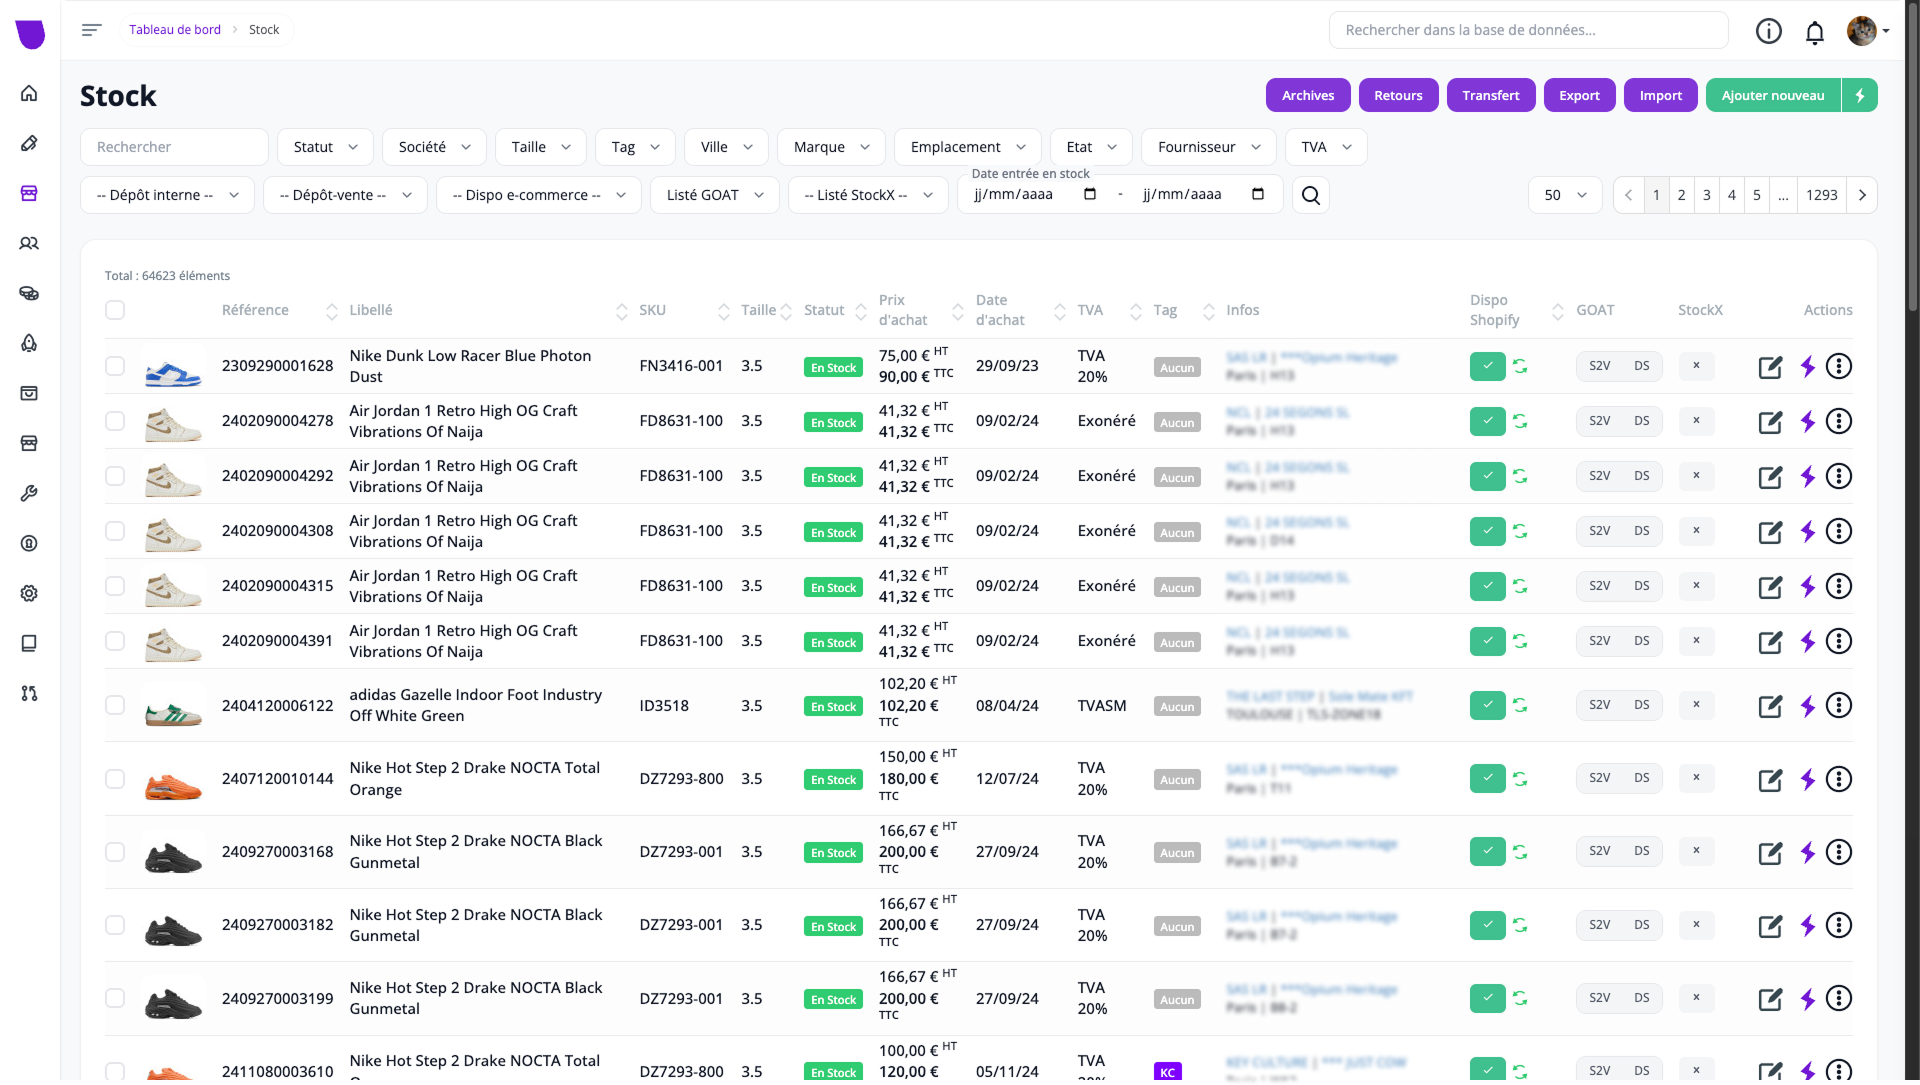The image size is (1920, 1085).
Task: Refresh Shopify sync for row 2409270003182
Action: (1520, 926)
